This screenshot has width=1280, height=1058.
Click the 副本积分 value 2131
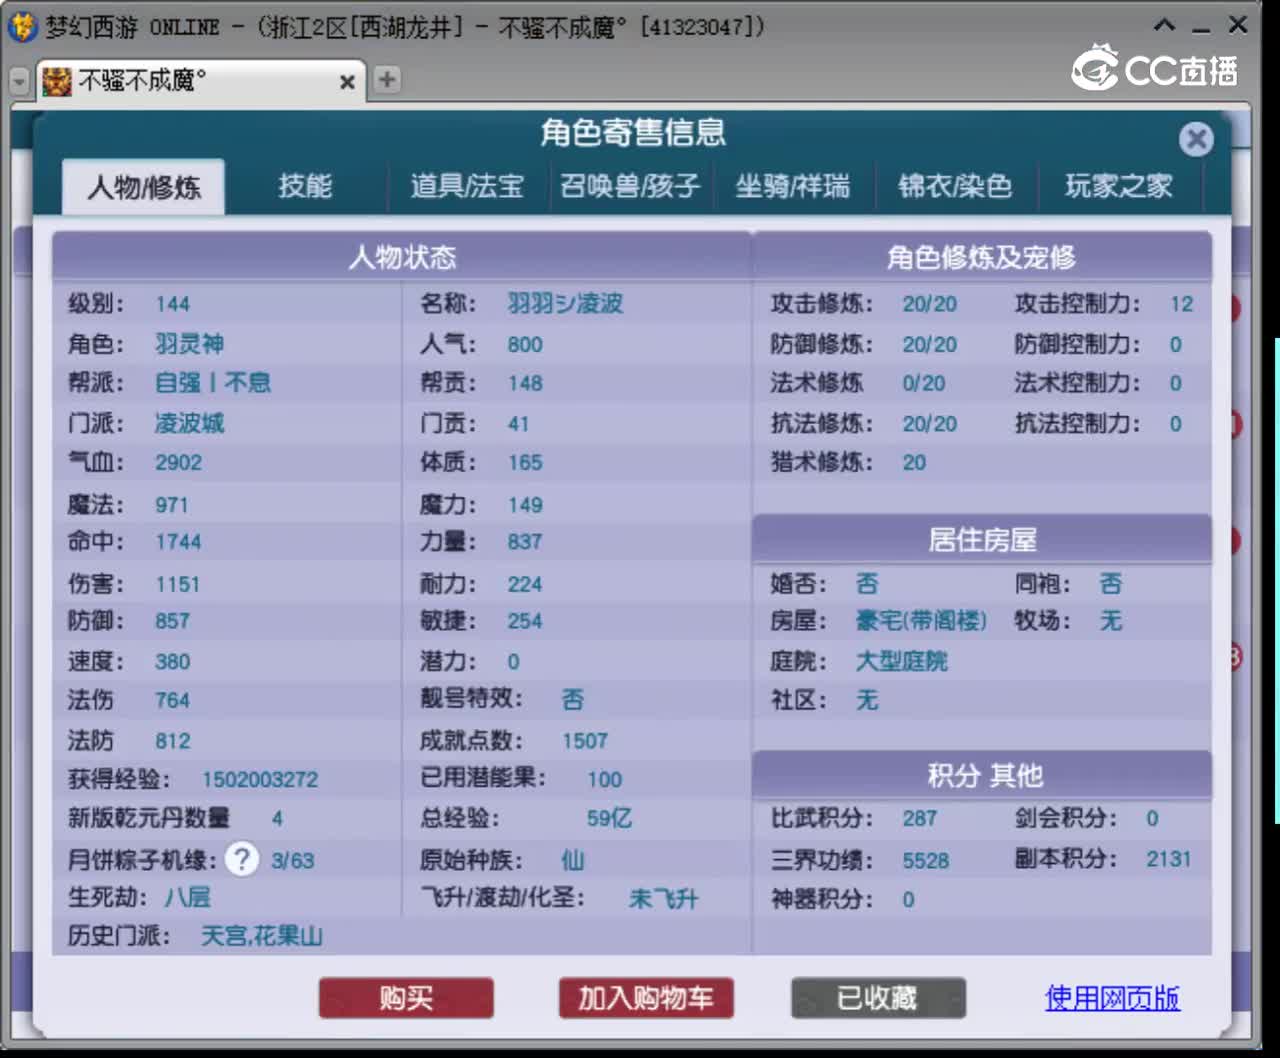click(x=1168, y=859)
